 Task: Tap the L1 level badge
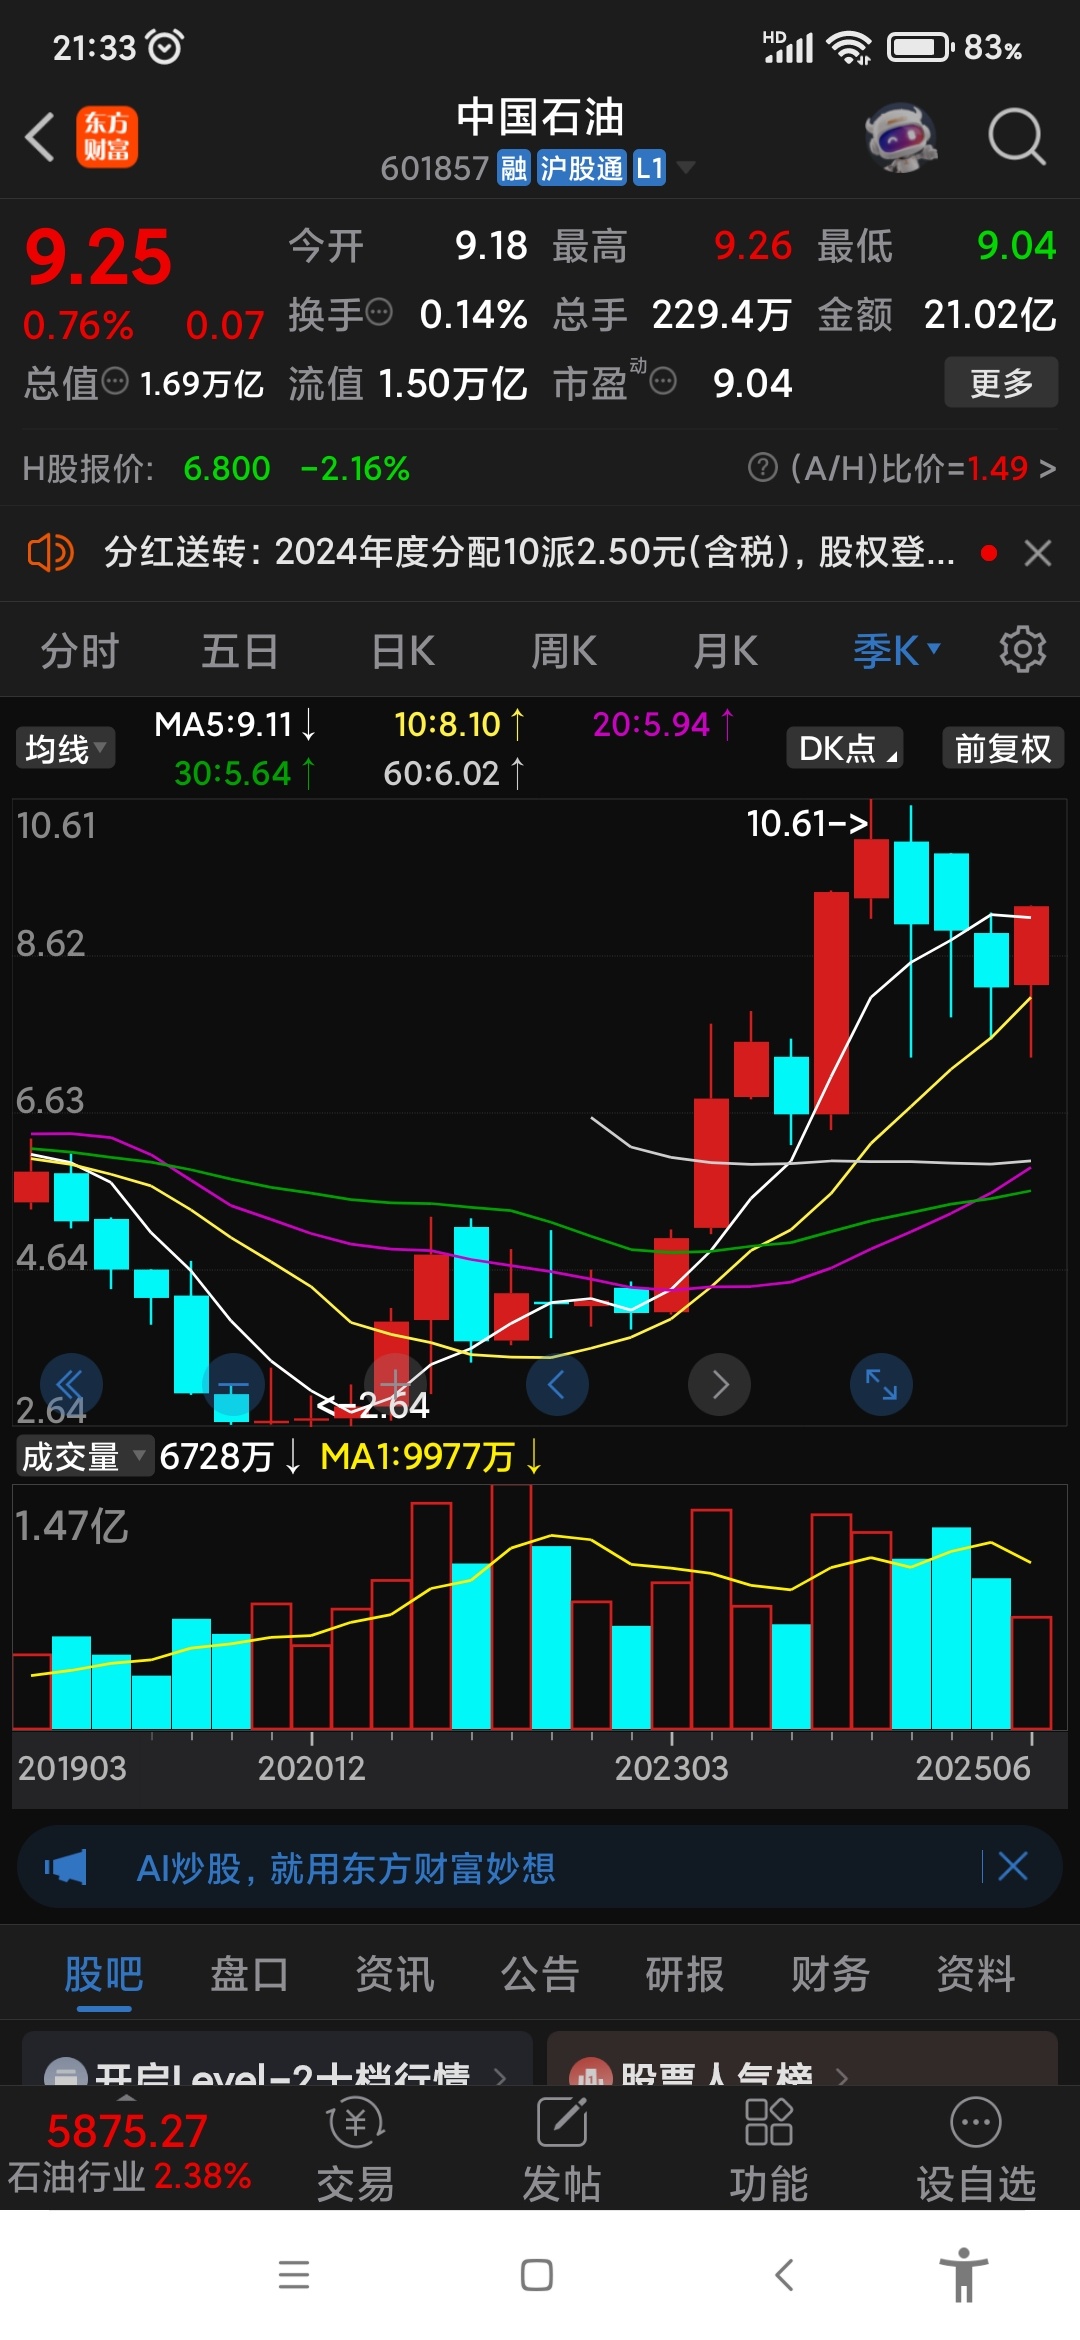[650, 168]
